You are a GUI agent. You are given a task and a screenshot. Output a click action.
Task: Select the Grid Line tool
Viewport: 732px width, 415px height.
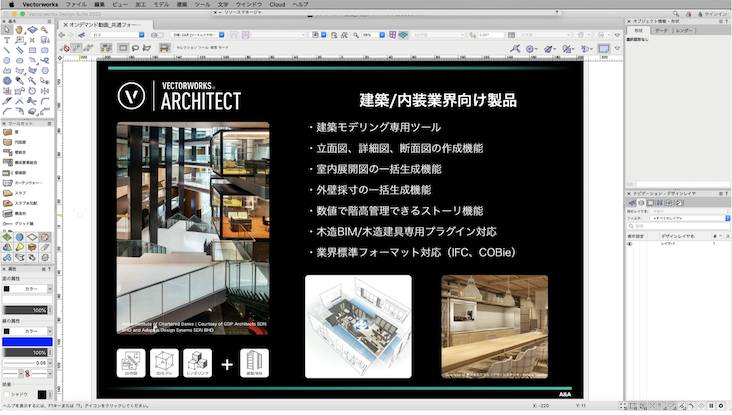(7, 224)
